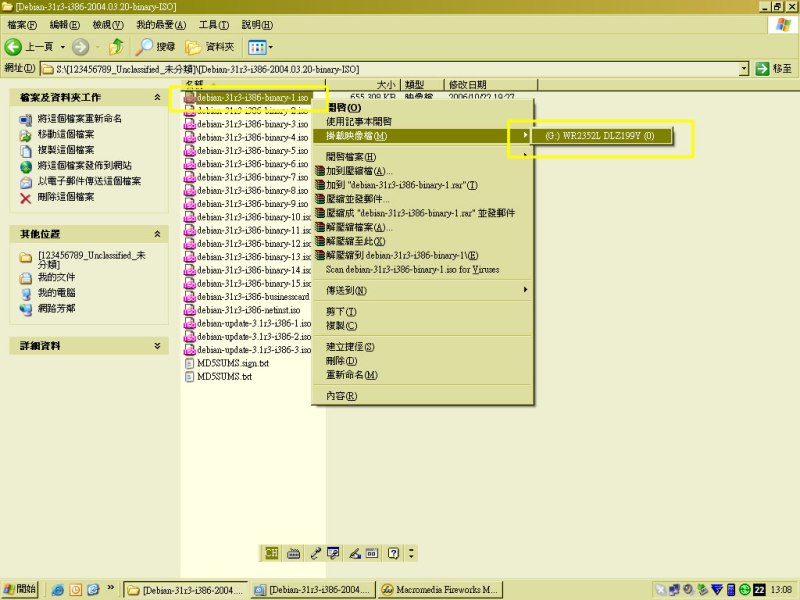
Task: Click 複製這個檔案 task link
Action: [x=66, y=150]
